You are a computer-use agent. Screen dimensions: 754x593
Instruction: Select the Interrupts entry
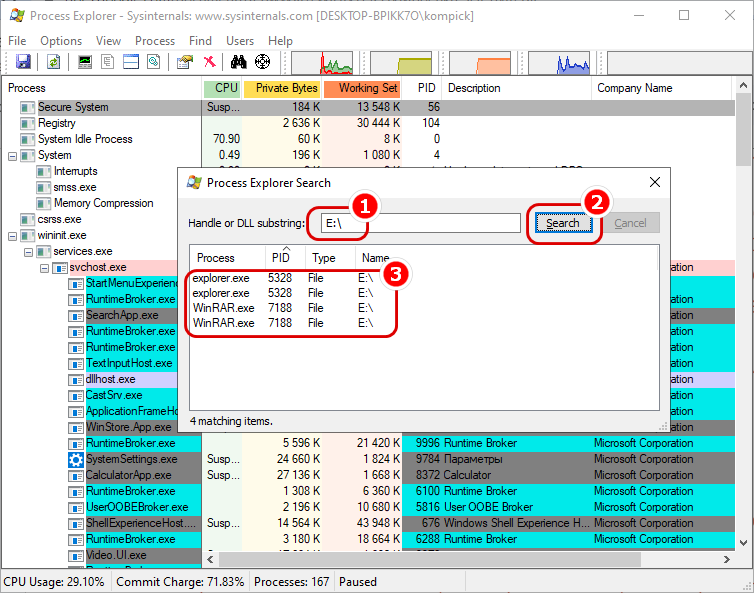coord(75,171)
